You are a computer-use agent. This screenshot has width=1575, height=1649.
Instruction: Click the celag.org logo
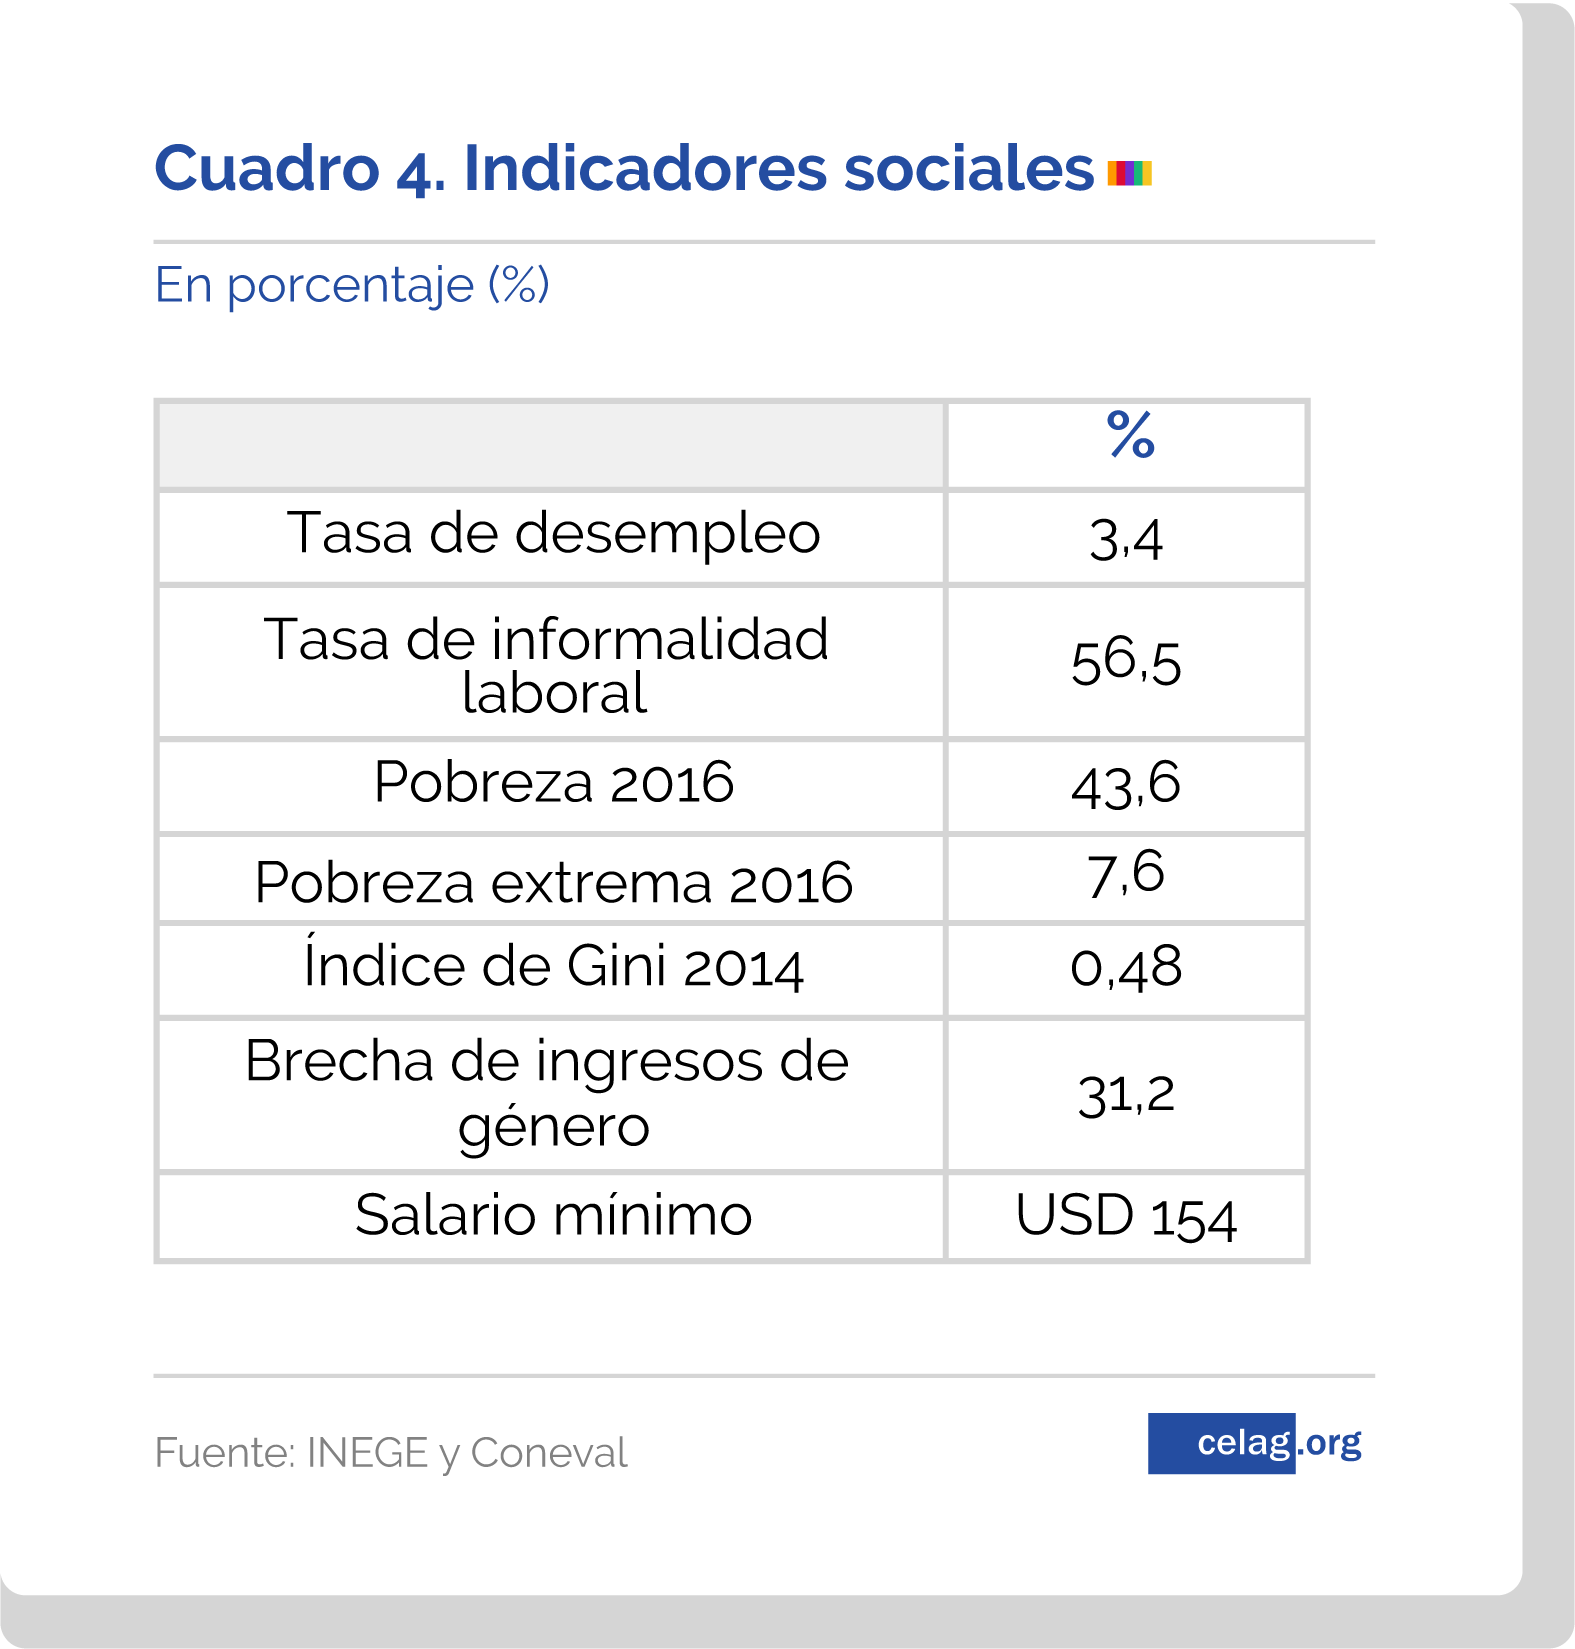1255,1443
